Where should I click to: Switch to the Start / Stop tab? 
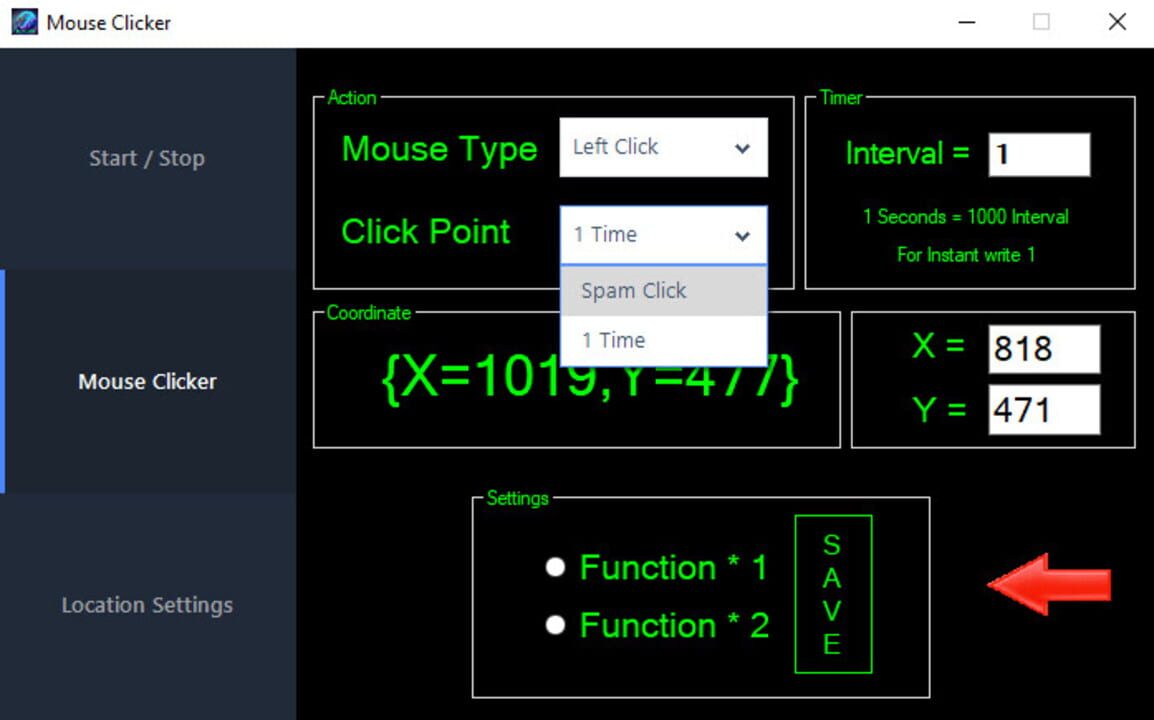(147, 157)
